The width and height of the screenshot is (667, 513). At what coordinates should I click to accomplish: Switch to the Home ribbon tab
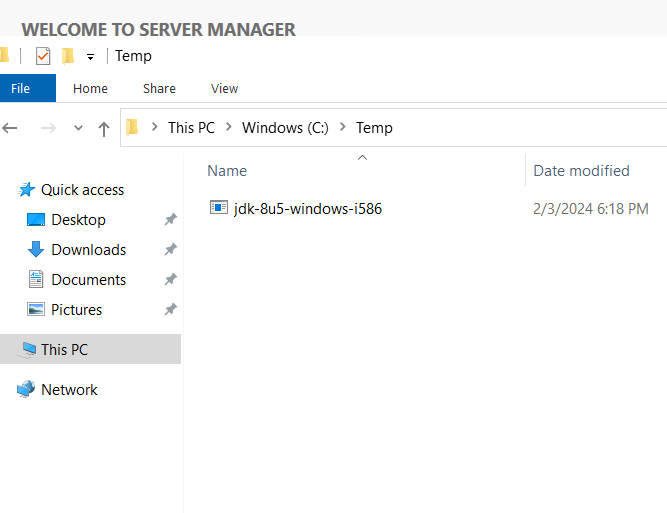pyautogui.click(x=90, y=88)
